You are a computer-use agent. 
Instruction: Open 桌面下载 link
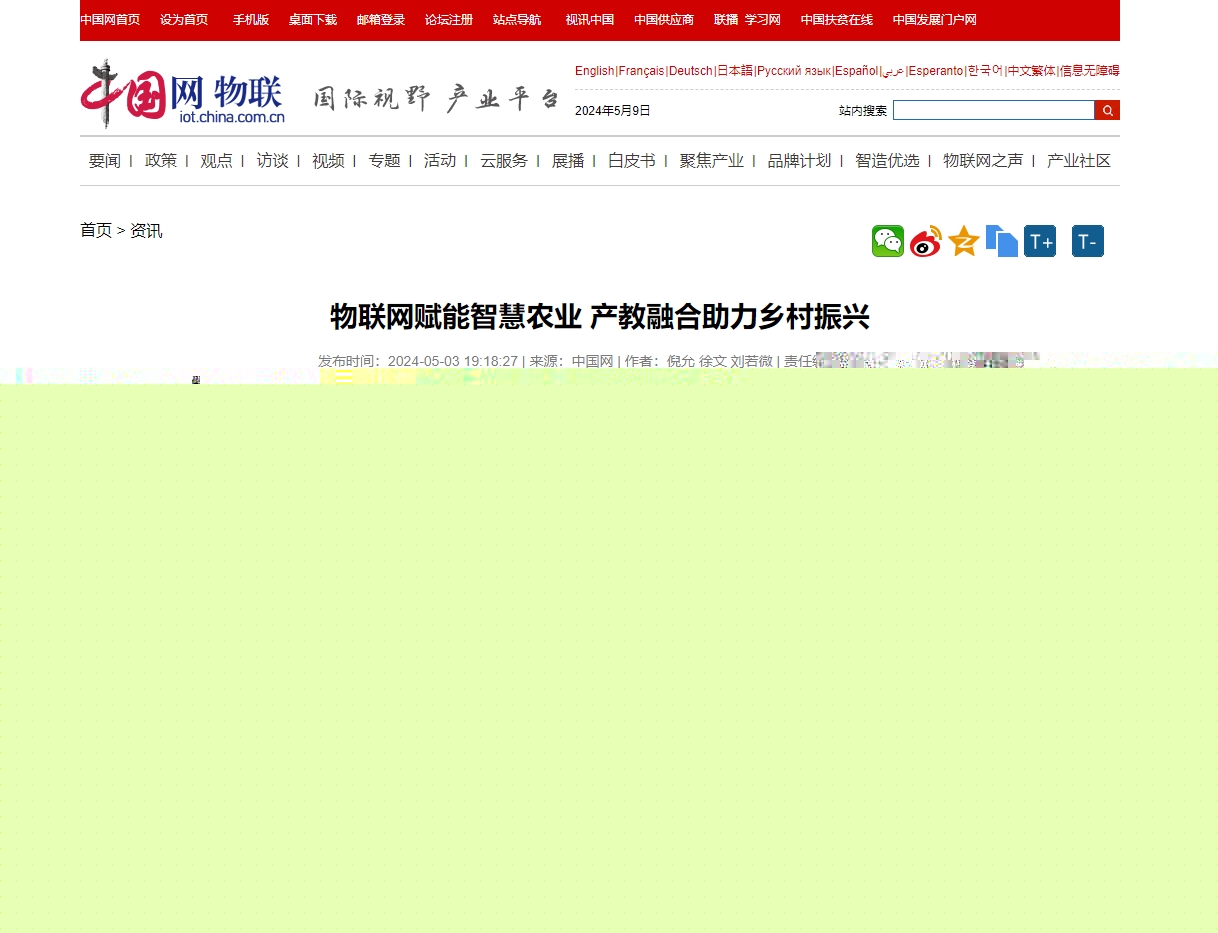[313, 20]
